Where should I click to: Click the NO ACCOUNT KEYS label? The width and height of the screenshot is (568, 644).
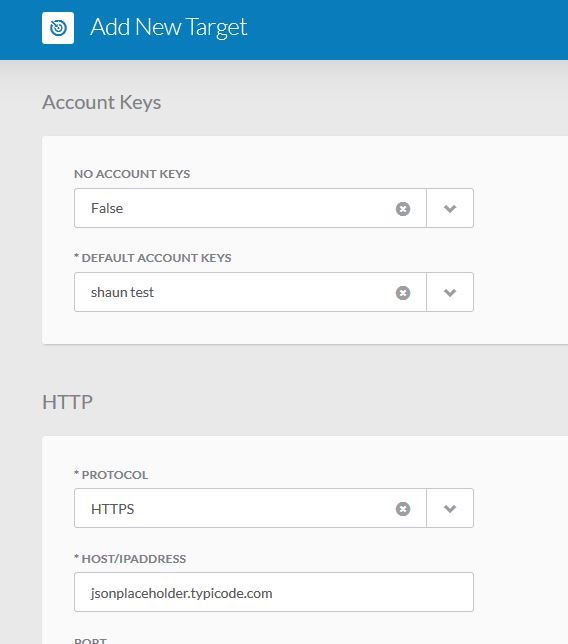[132, 174]
